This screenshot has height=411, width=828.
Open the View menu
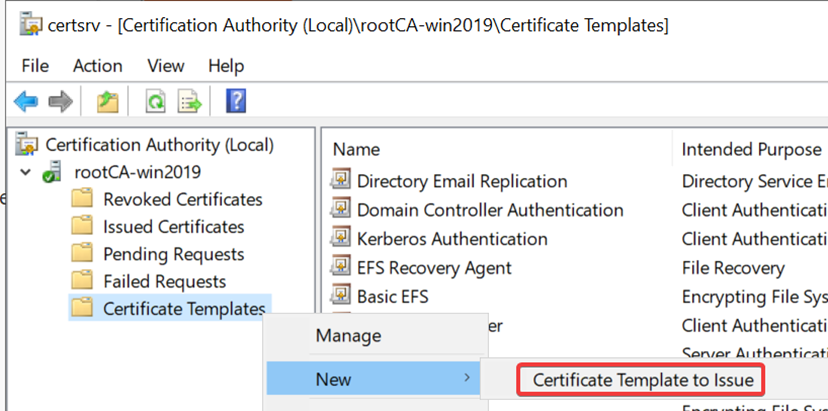(x=165, y=66)
